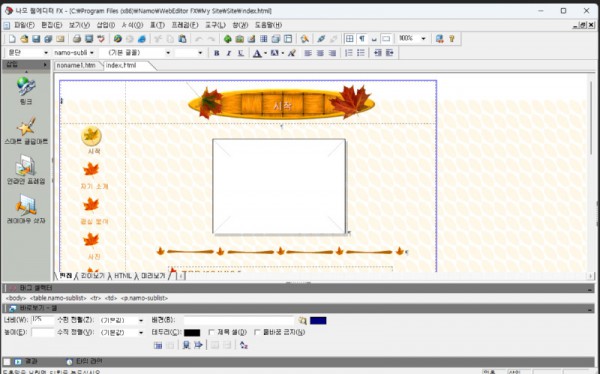Open a file using the folder icon
This screenshot has width=600, height=374.
[24, 39]
